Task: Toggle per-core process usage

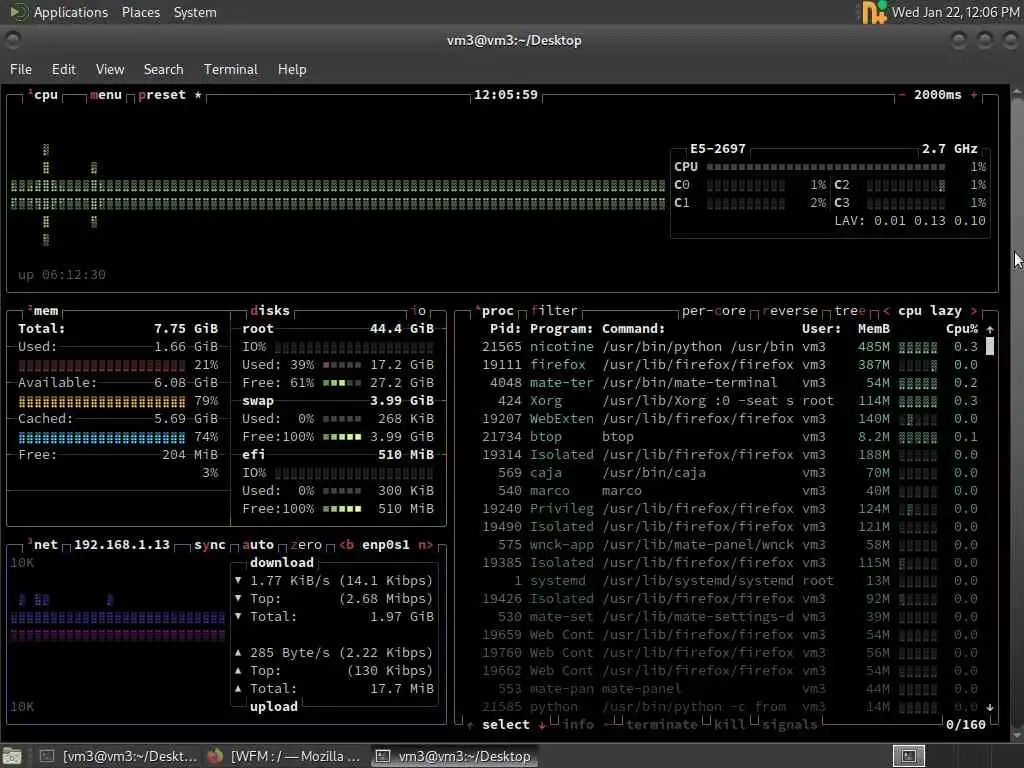Action: coord(714,311)
